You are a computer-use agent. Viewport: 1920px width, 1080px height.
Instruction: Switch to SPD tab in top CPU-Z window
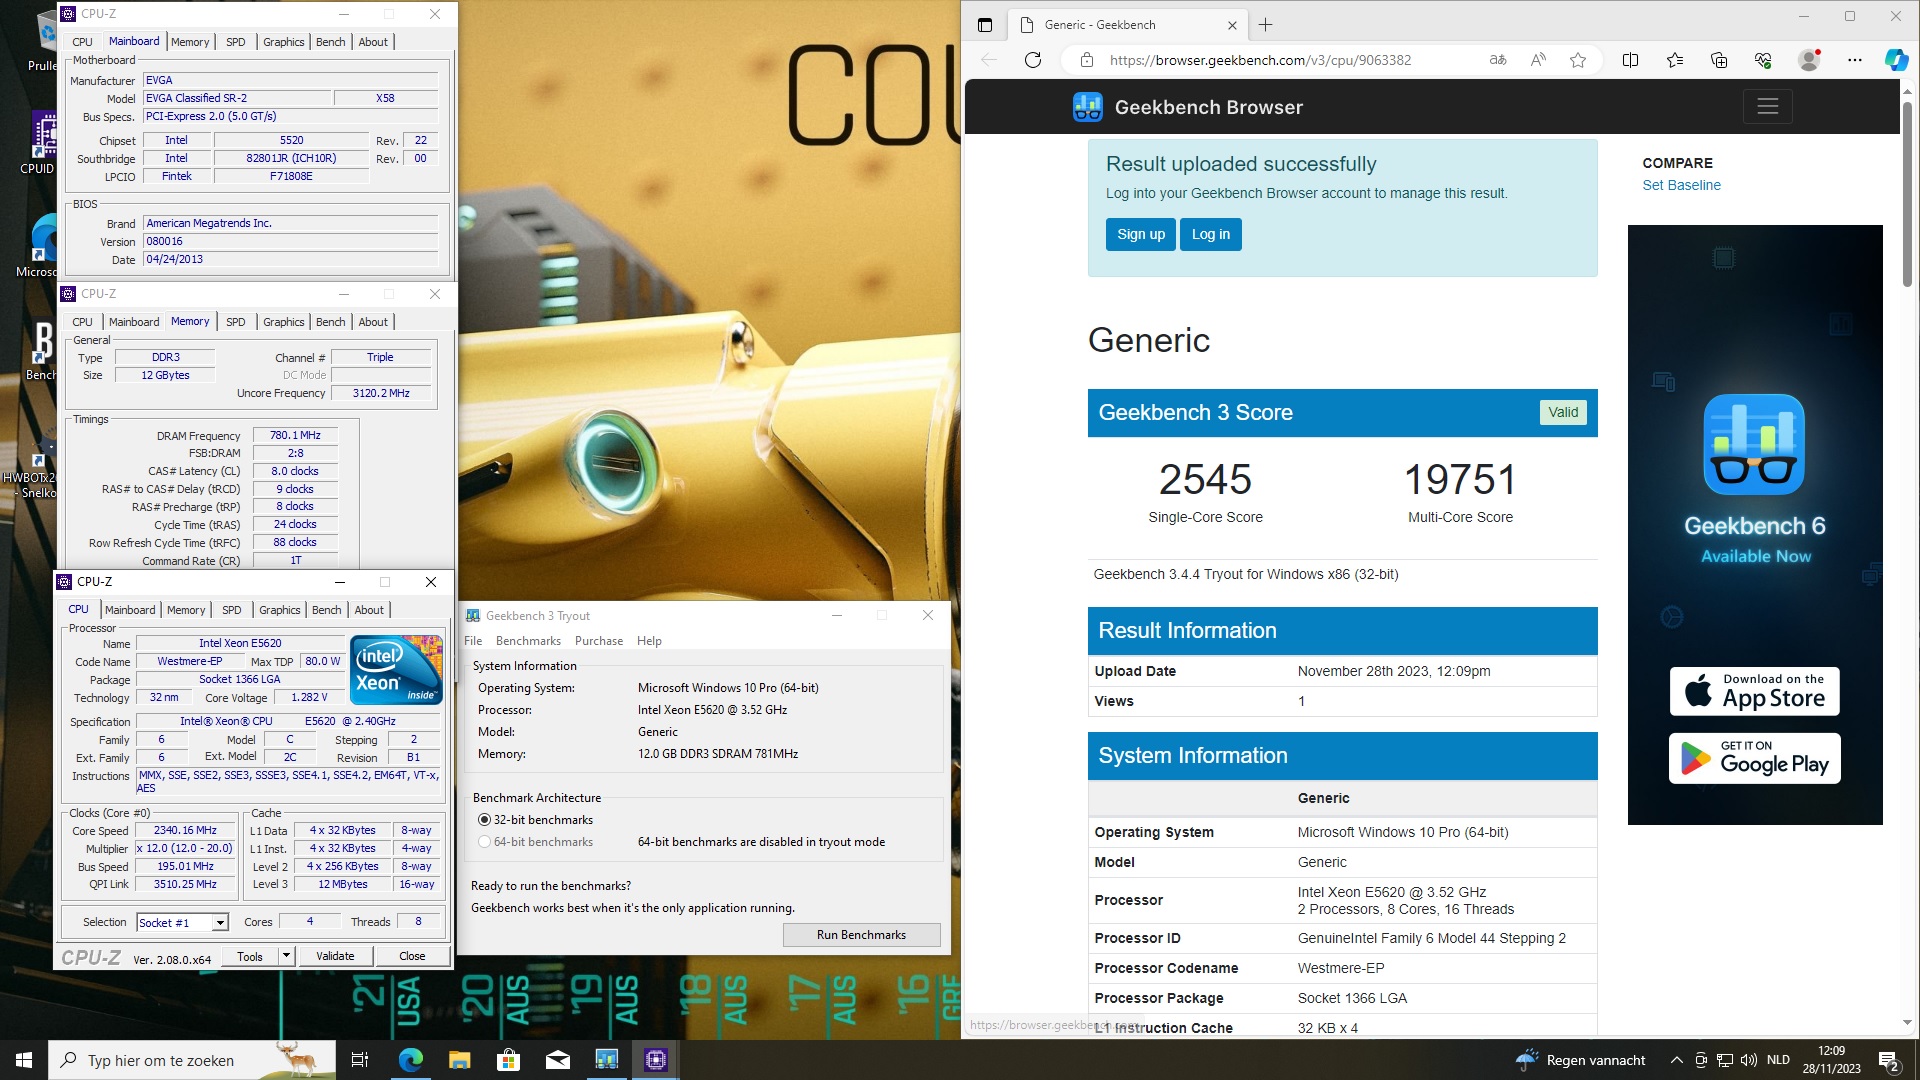[x=235, y=42]
